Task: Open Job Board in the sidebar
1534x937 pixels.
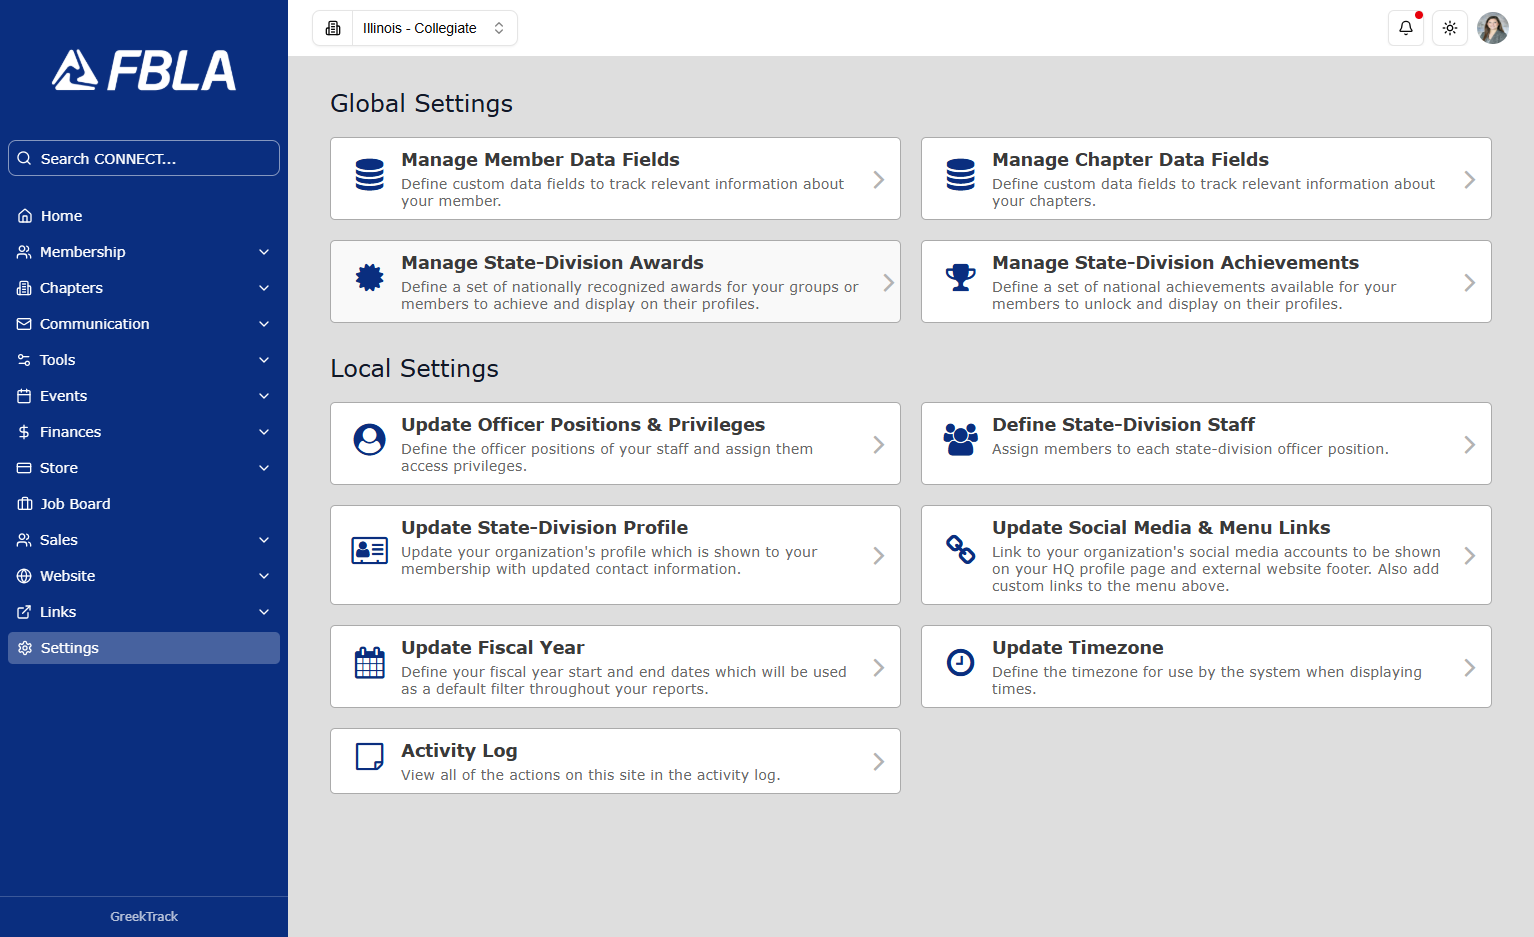Action: (x=144, y=504)
